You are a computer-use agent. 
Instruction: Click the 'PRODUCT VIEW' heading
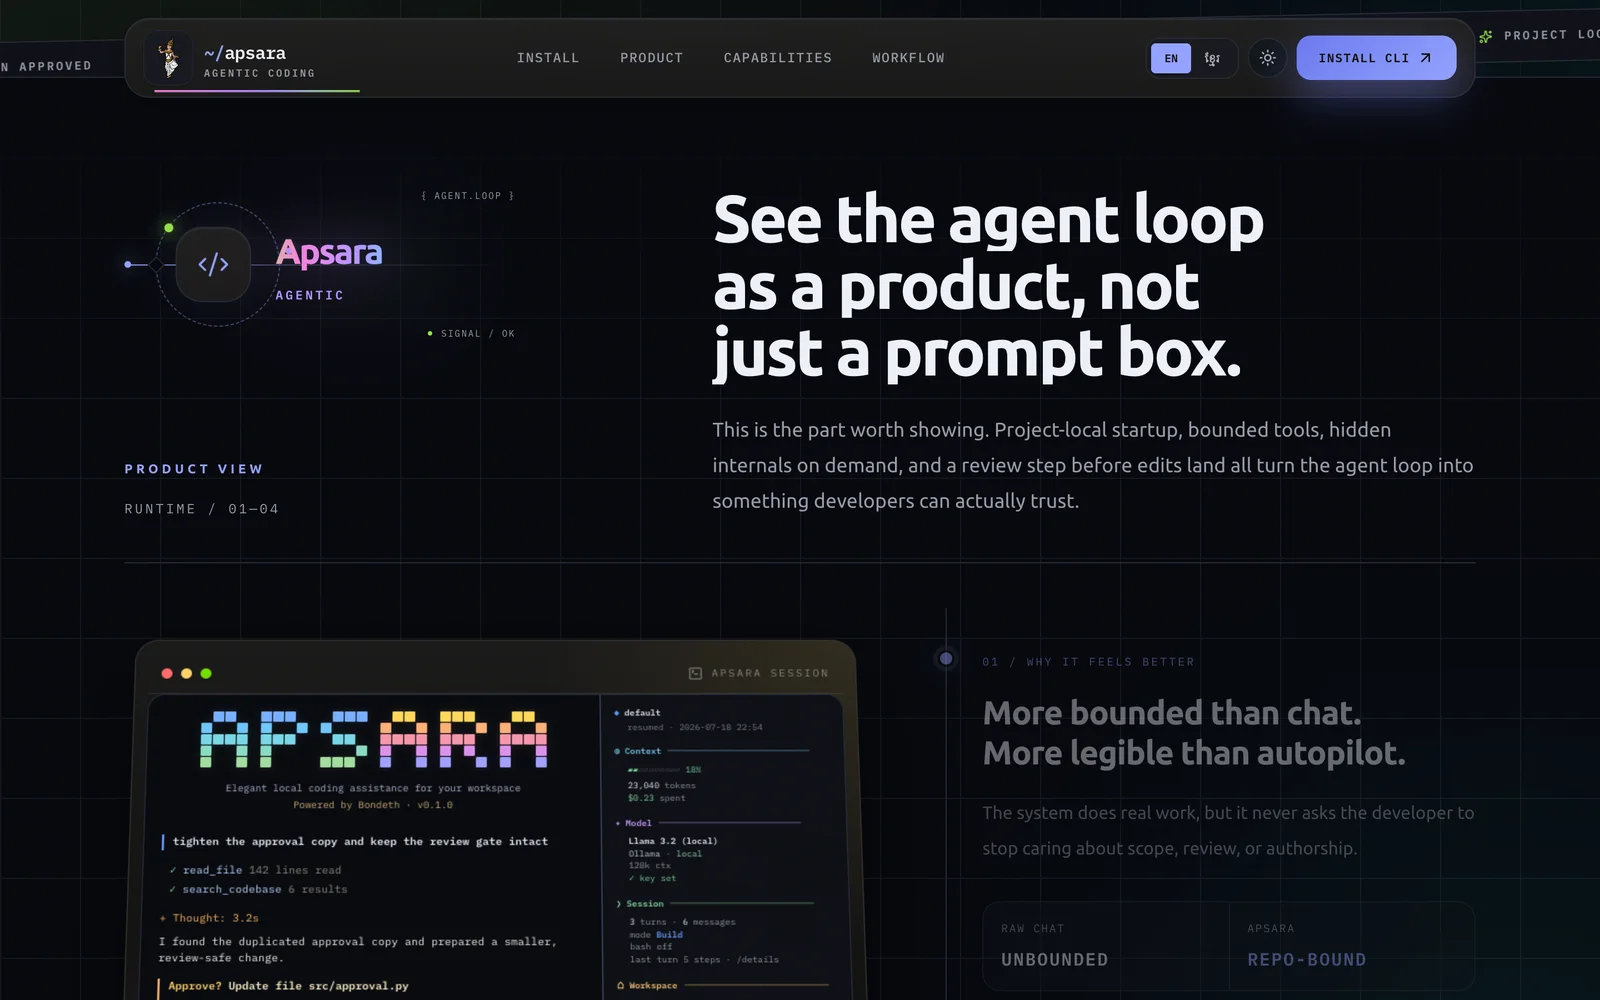(x=194, y=469)
